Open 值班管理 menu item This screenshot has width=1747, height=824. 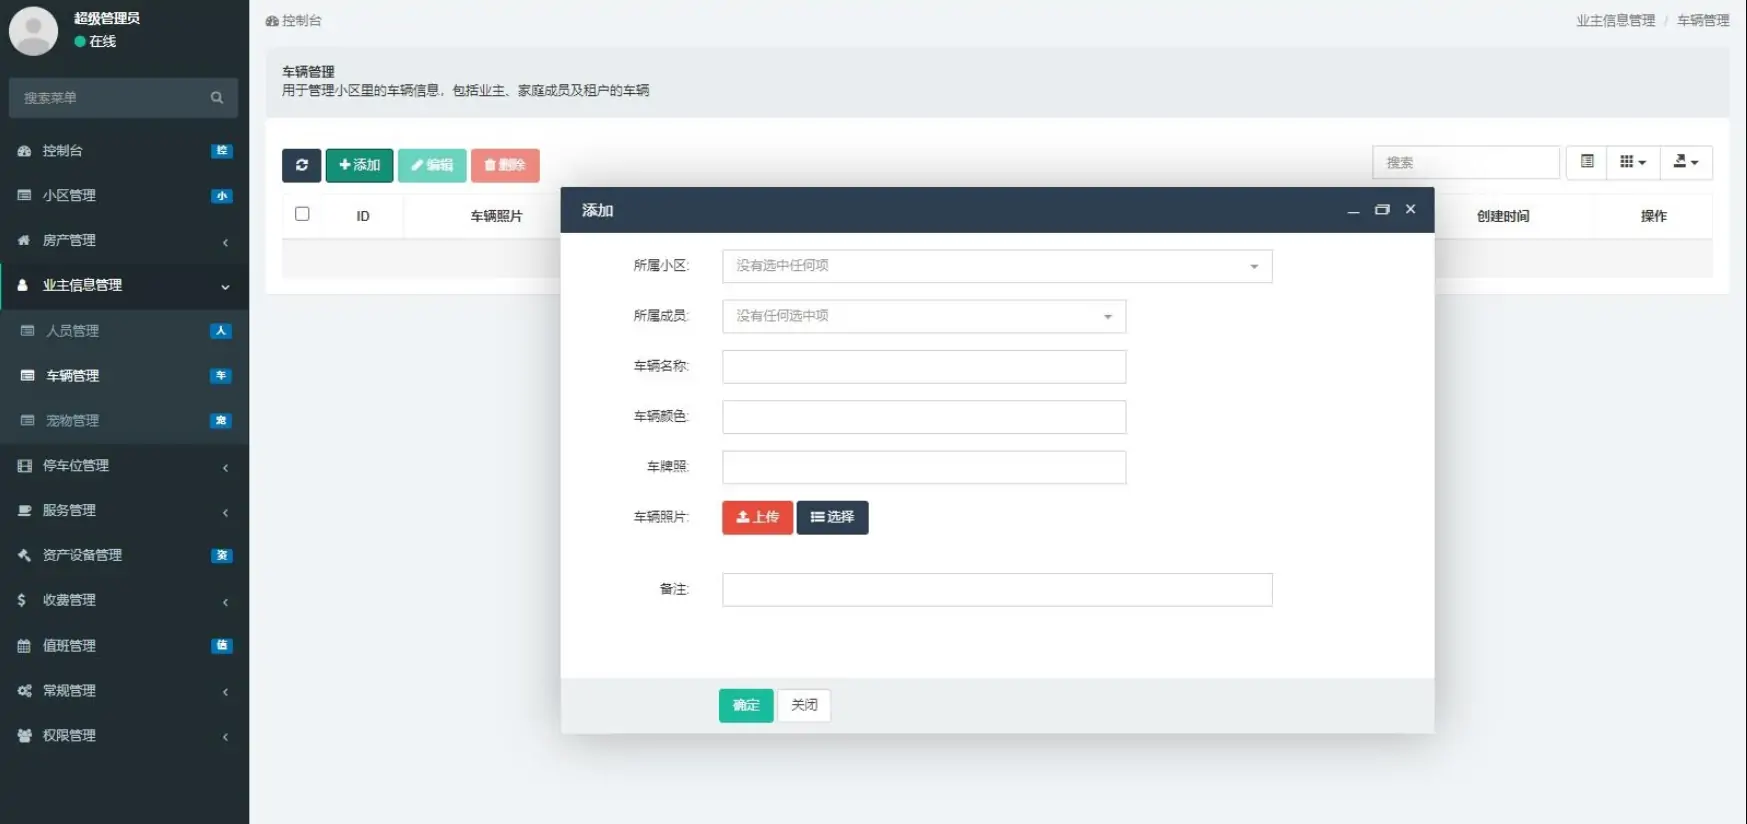click(x=124, y=646)
